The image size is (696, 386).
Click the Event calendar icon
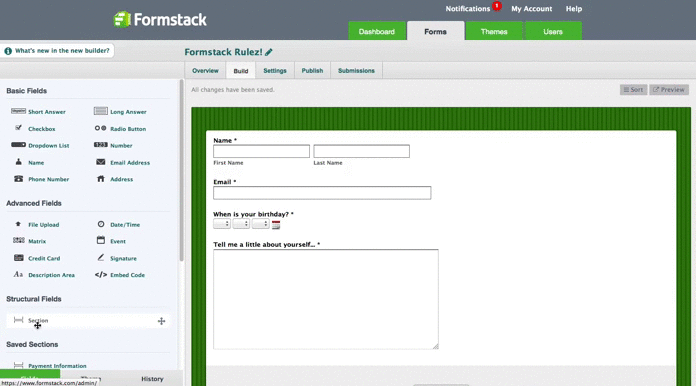coord(101,240)
